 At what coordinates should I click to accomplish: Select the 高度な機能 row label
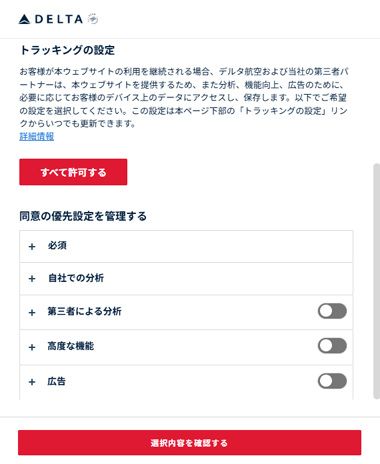click(70, 346)
